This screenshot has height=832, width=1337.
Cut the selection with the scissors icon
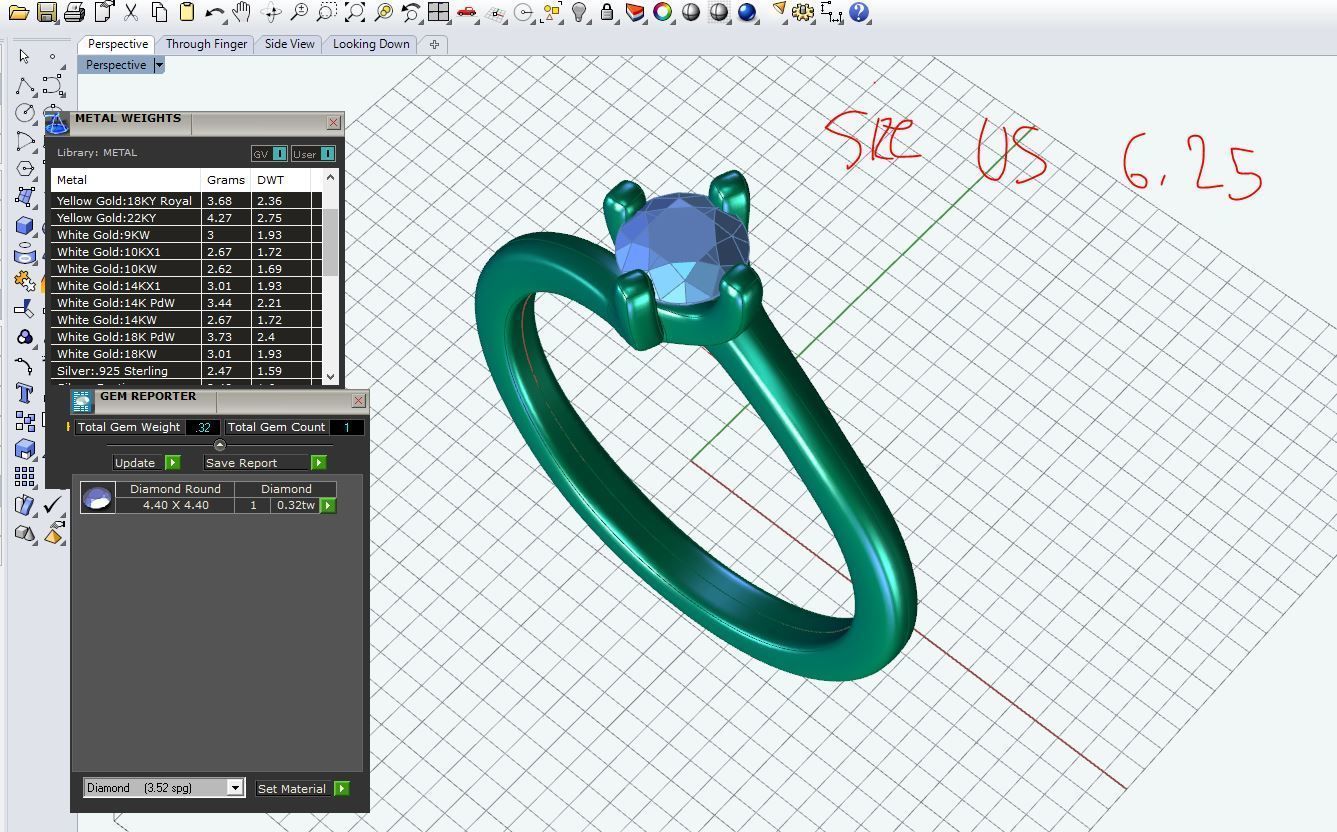[130, 13]
